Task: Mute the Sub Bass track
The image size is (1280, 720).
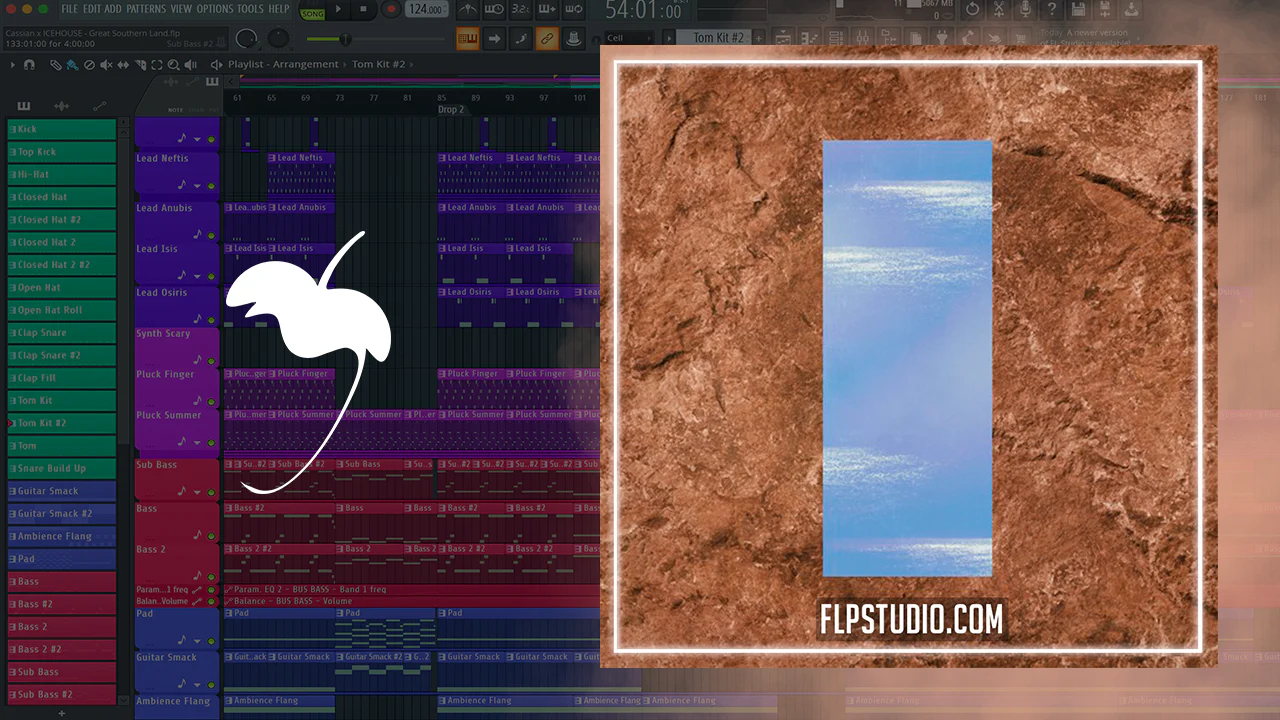Action: 211,491
